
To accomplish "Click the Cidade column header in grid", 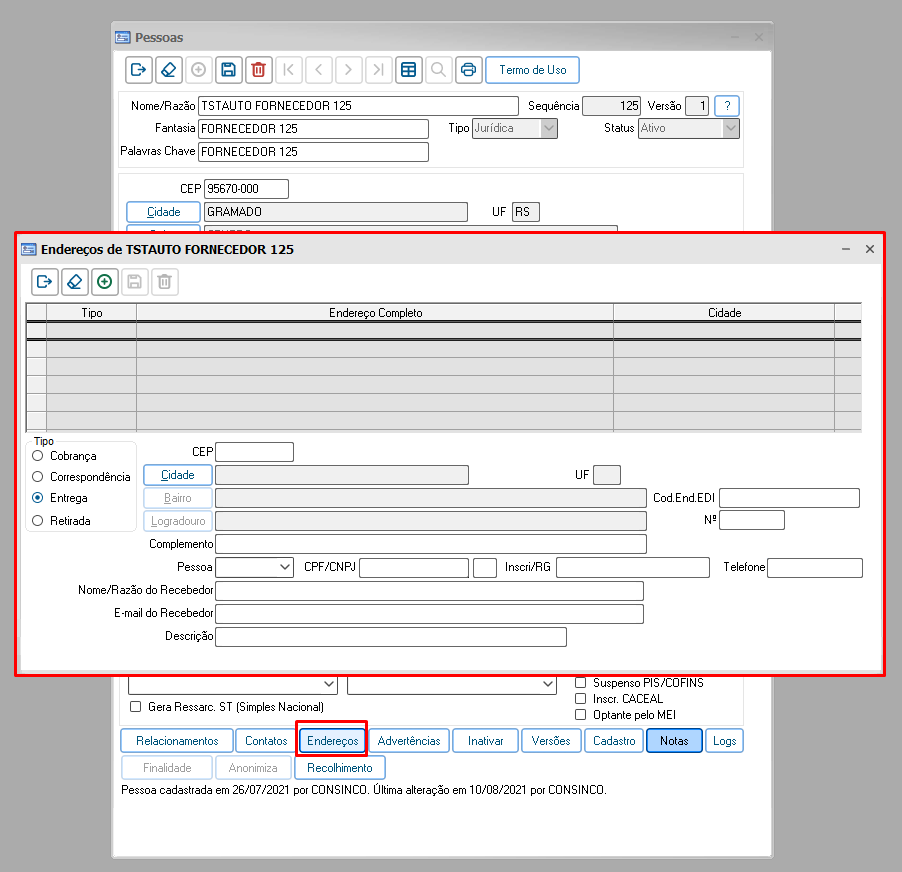I will 724,313.
